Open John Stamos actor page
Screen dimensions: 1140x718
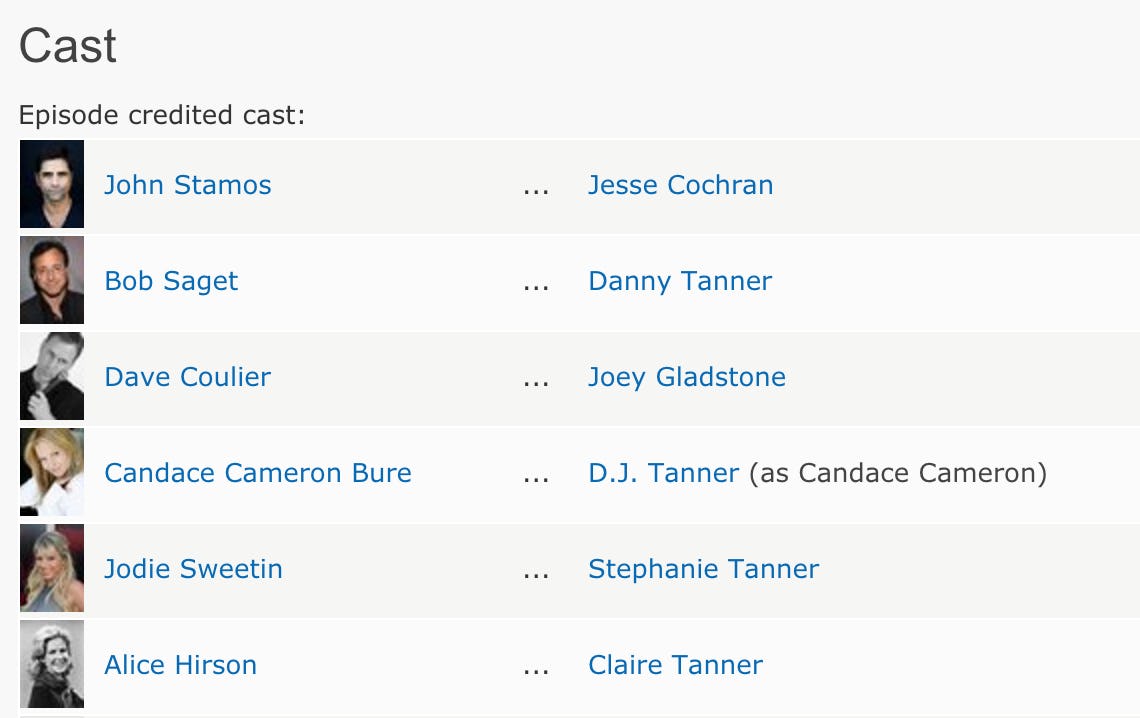point(188,185)
